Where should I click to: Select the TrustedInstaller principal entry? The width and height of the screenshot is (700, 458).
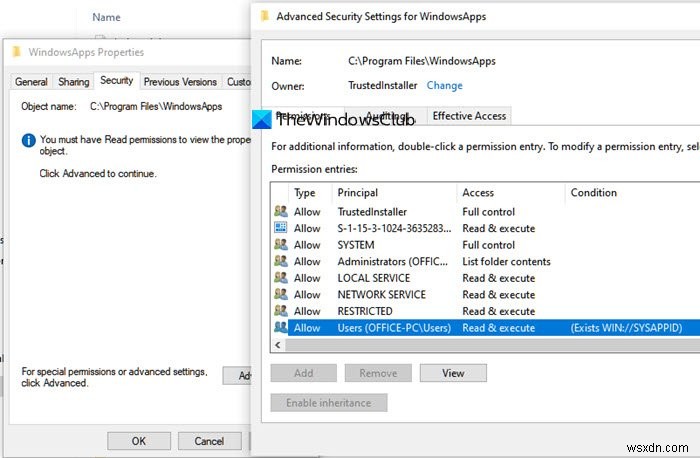point(372,212)
